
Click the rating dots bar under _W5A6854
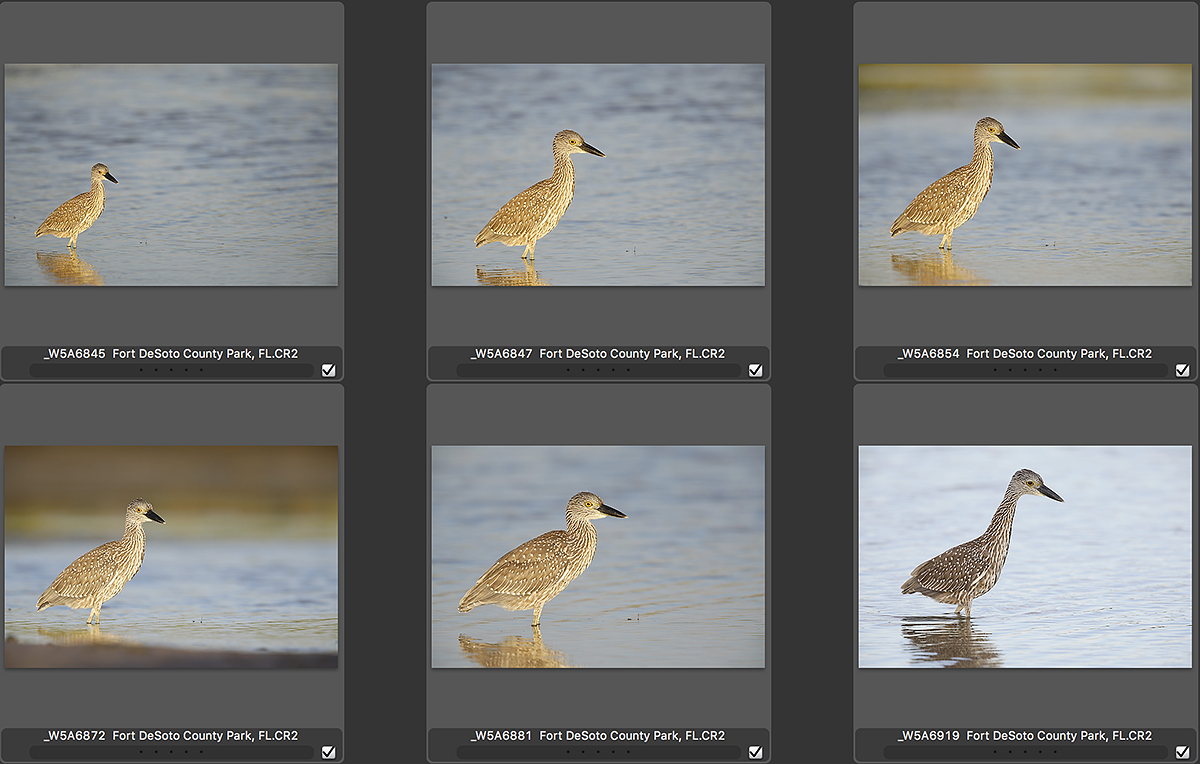(1025, 370)
